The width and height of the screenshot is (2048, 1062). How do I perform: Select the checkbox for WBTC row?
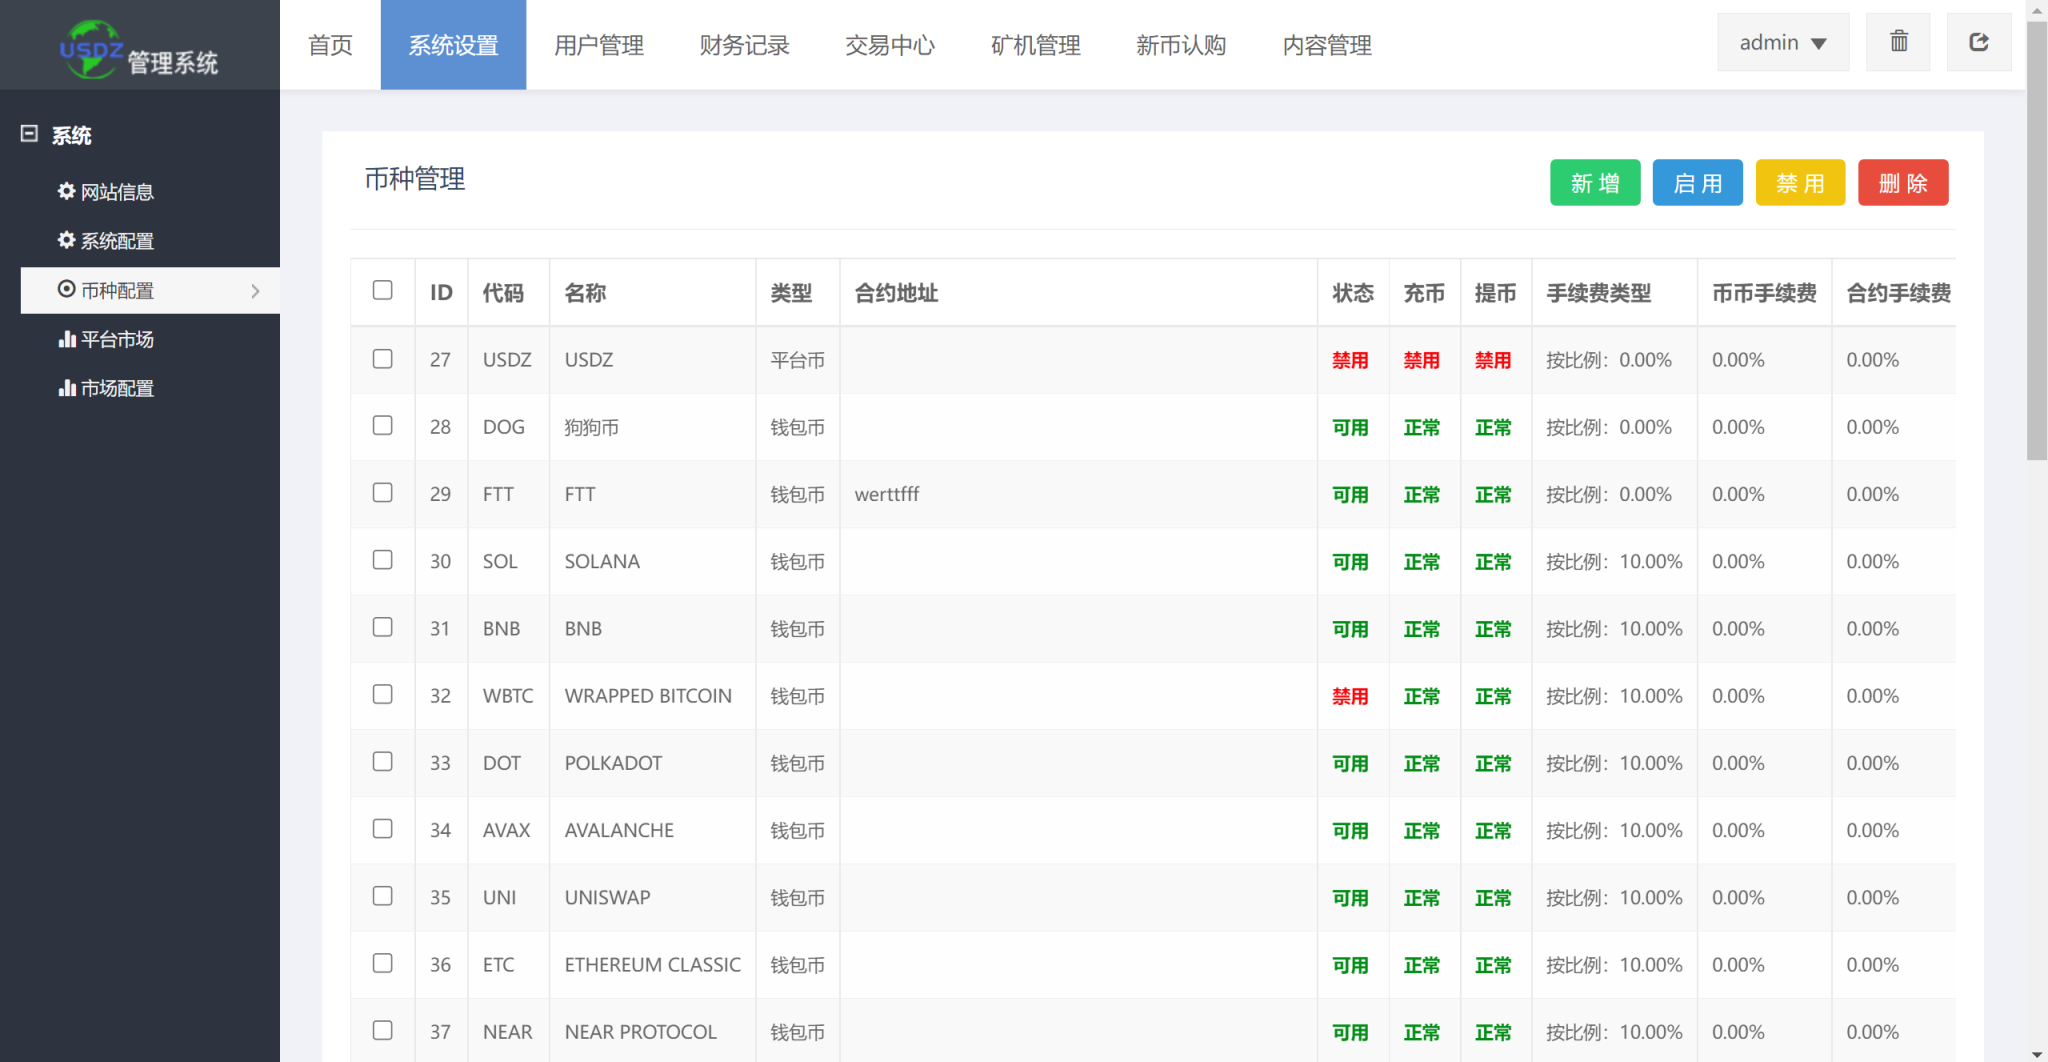(382, 694)
